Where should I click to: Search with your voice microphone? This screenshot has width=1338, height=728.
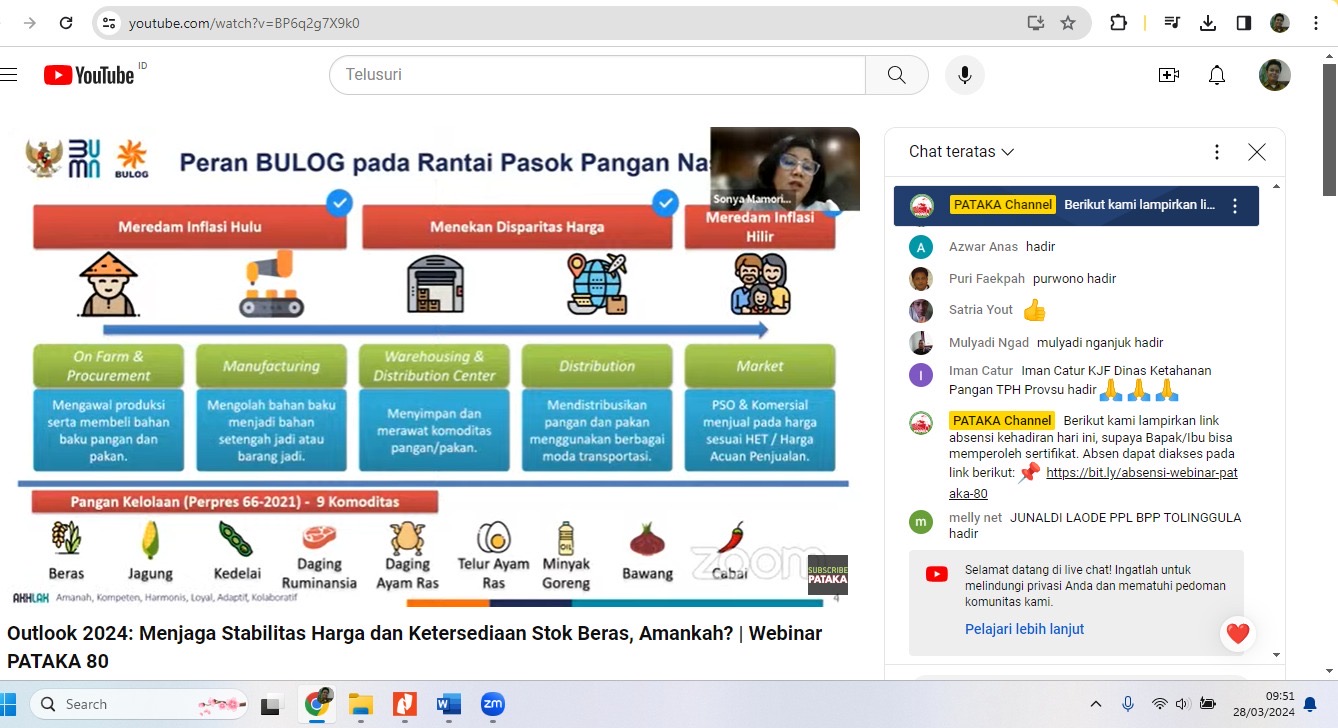pyautogui.click(x=965, y=75)
